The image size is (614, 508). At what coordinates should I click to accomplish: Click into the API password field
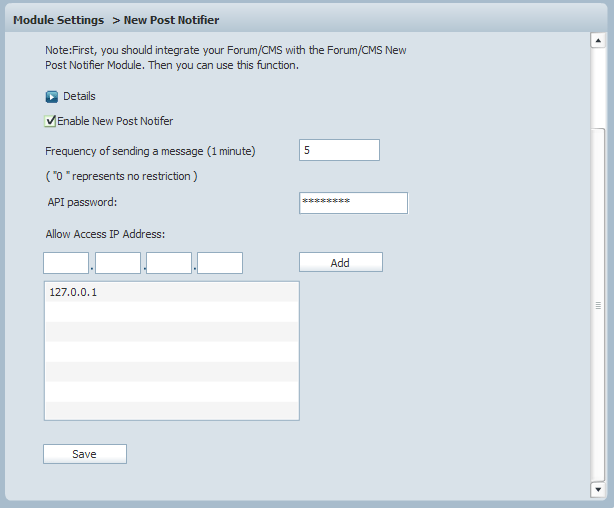click(x=353, y=203)
